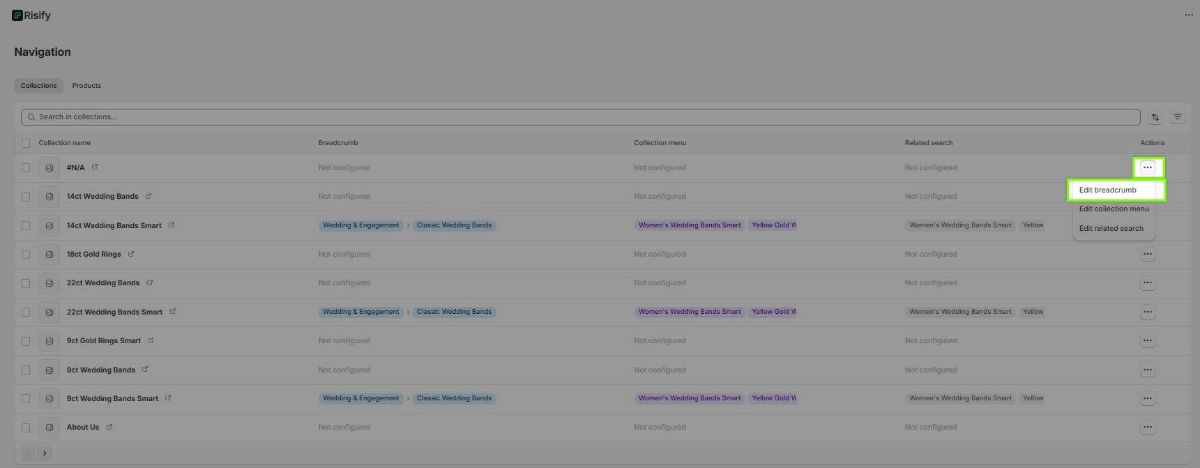Viewport: 1200px width, 468px height.
Task: Select Edit related search menu option
Action: click(x=1111, y=228)
